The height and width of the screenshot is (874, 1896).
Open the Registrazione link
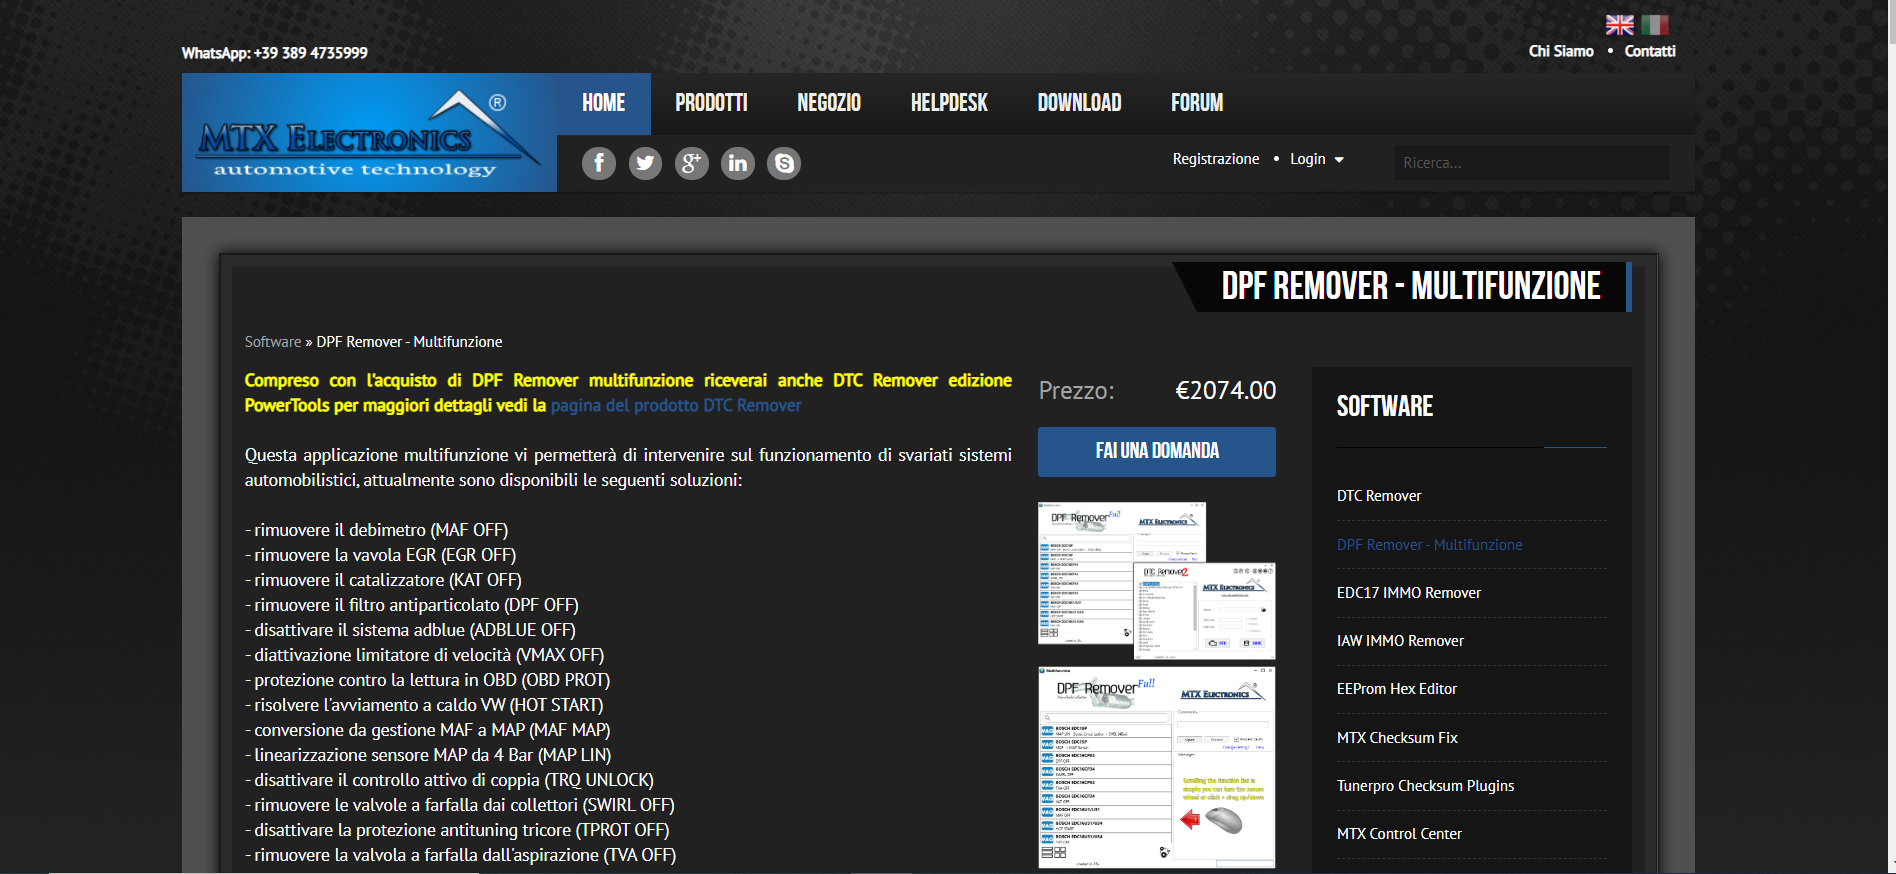(1215, 159)
